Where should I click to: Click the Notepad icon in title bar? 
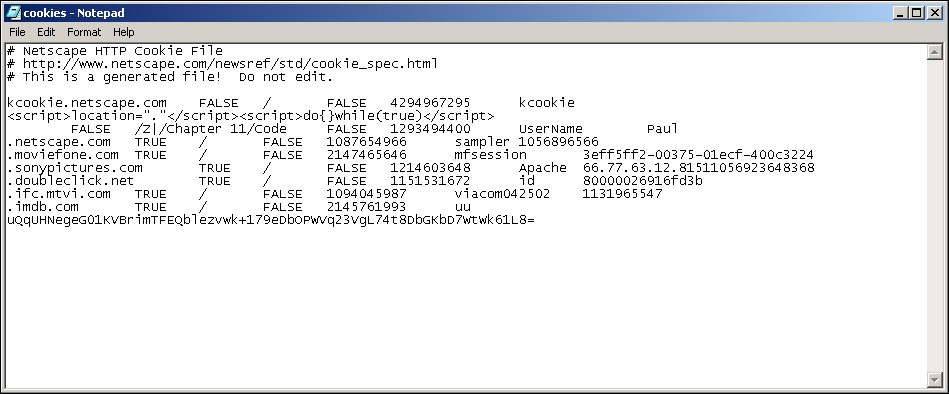pos(12,12)
